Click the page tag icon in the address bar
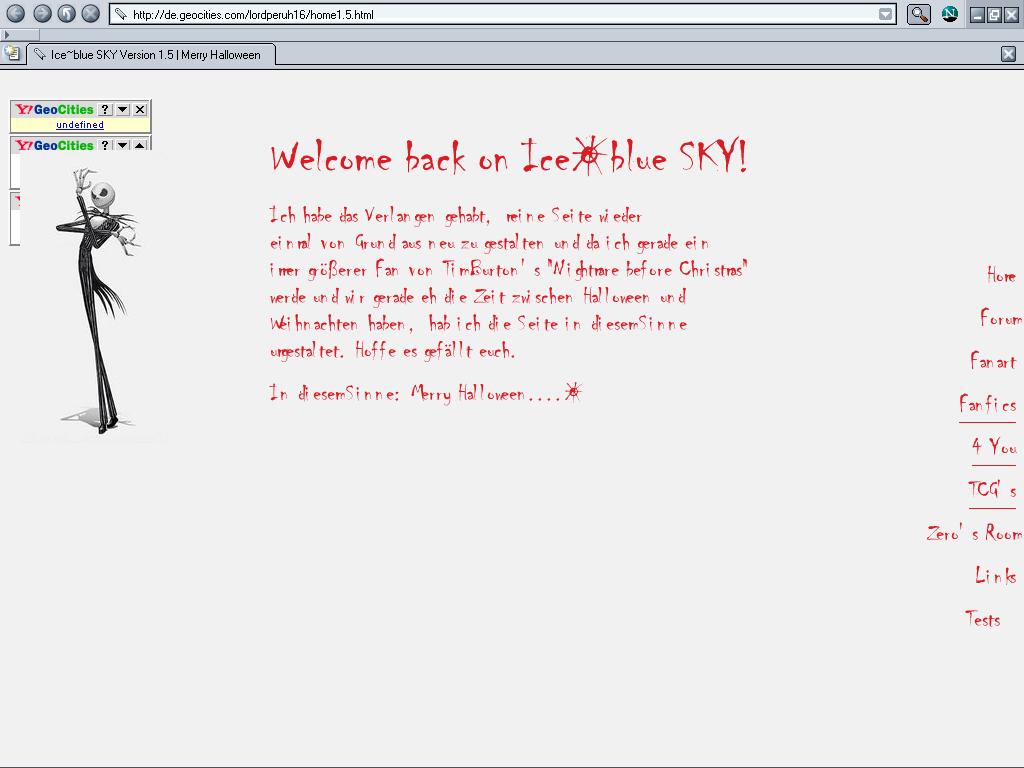Viewport: 1024px width, 768px height. point(121,14)
